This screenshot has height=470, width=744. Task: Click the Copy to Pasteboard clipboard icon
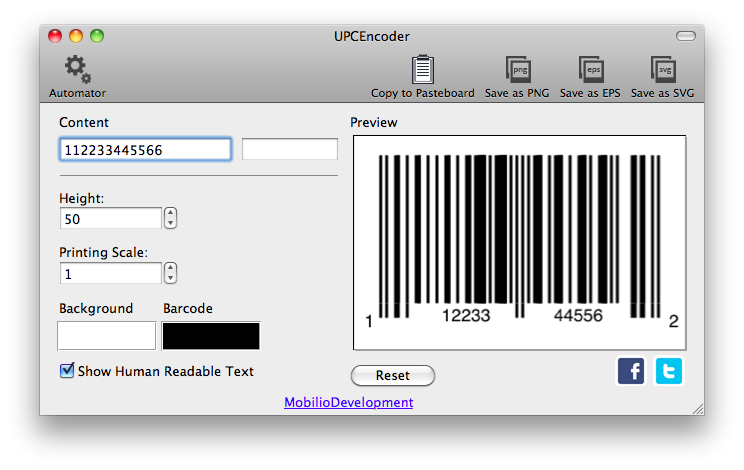[422, 69]
